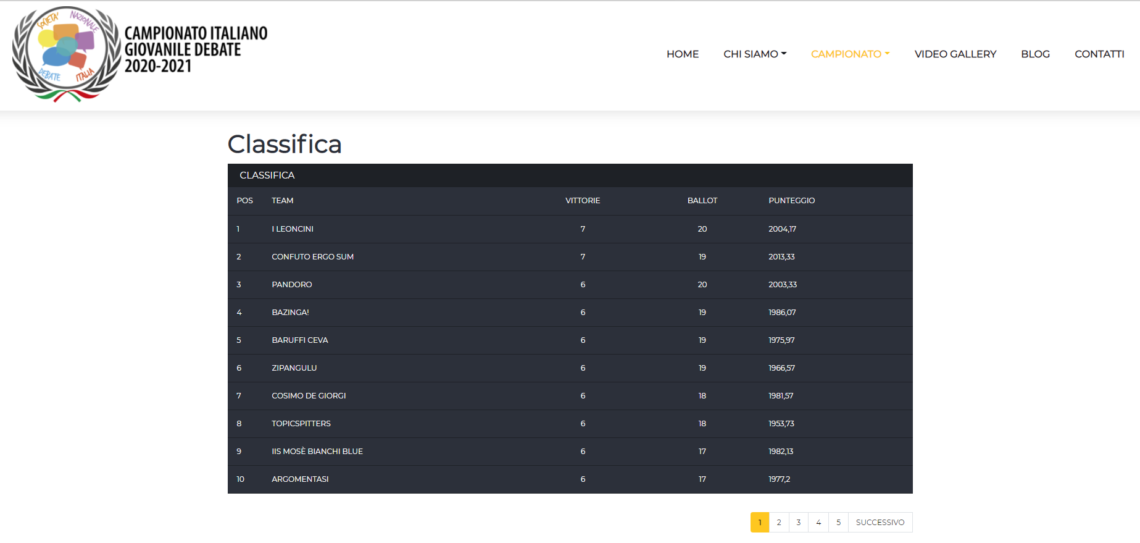1140x543 pixels.
Task: Open the HOME menu item
Action: coord(683,54)
